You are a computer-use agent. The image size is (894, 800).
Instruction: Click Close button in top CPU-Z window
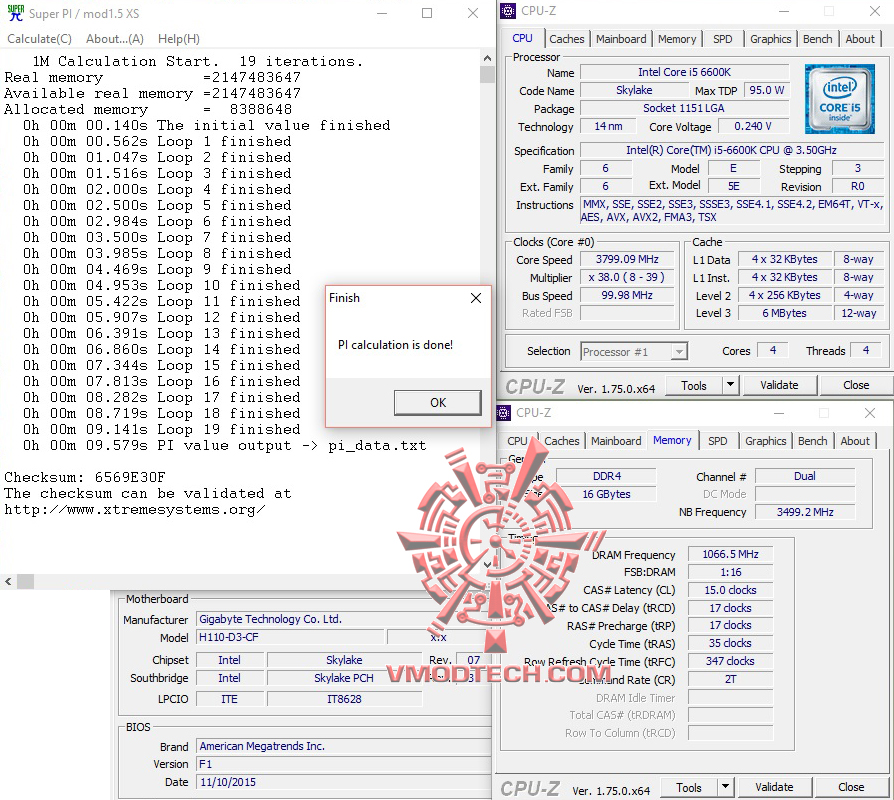tap(856, 385)
